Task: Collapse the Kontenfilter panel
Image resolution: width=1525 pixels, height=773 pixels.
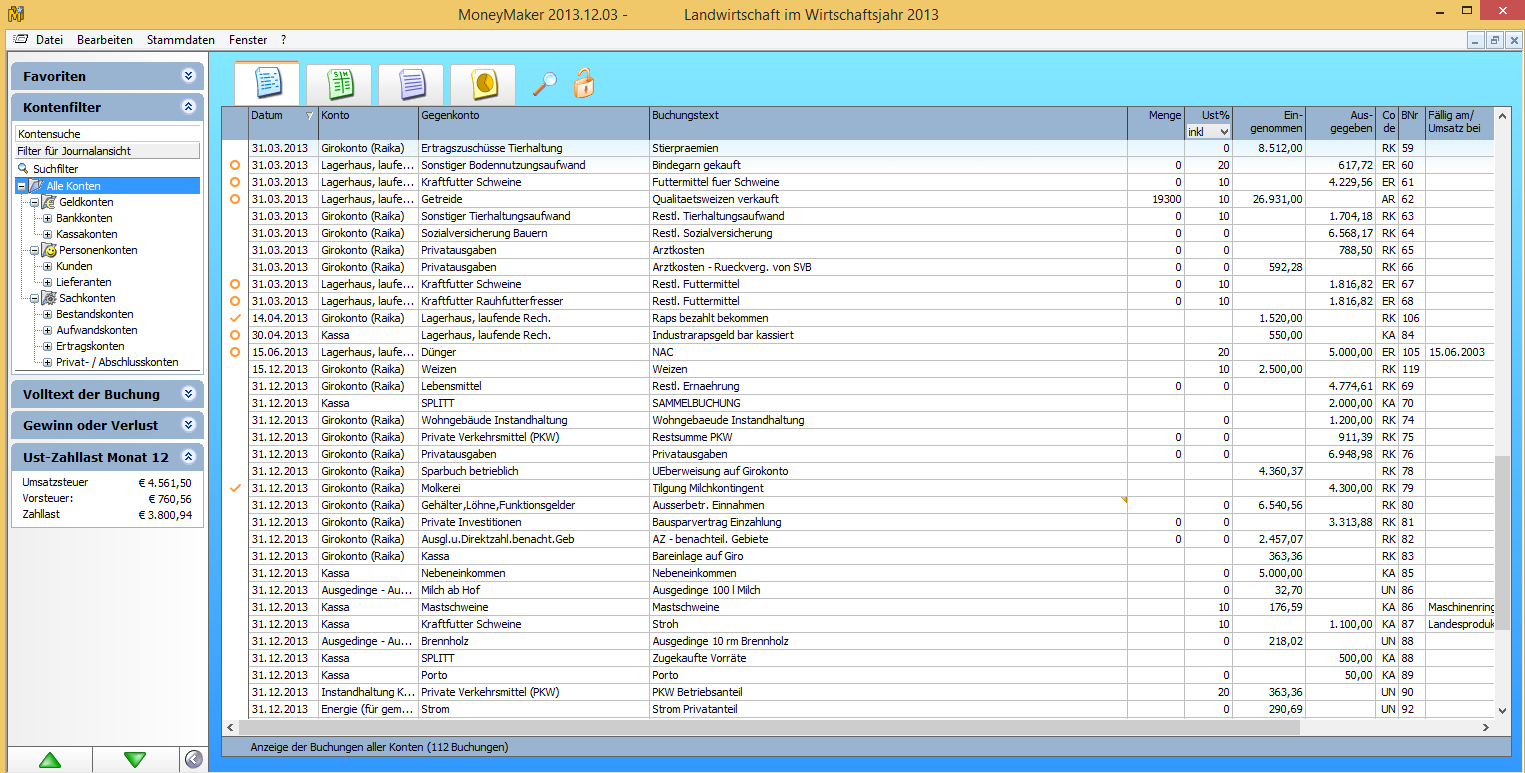Action: pos(188,107)
